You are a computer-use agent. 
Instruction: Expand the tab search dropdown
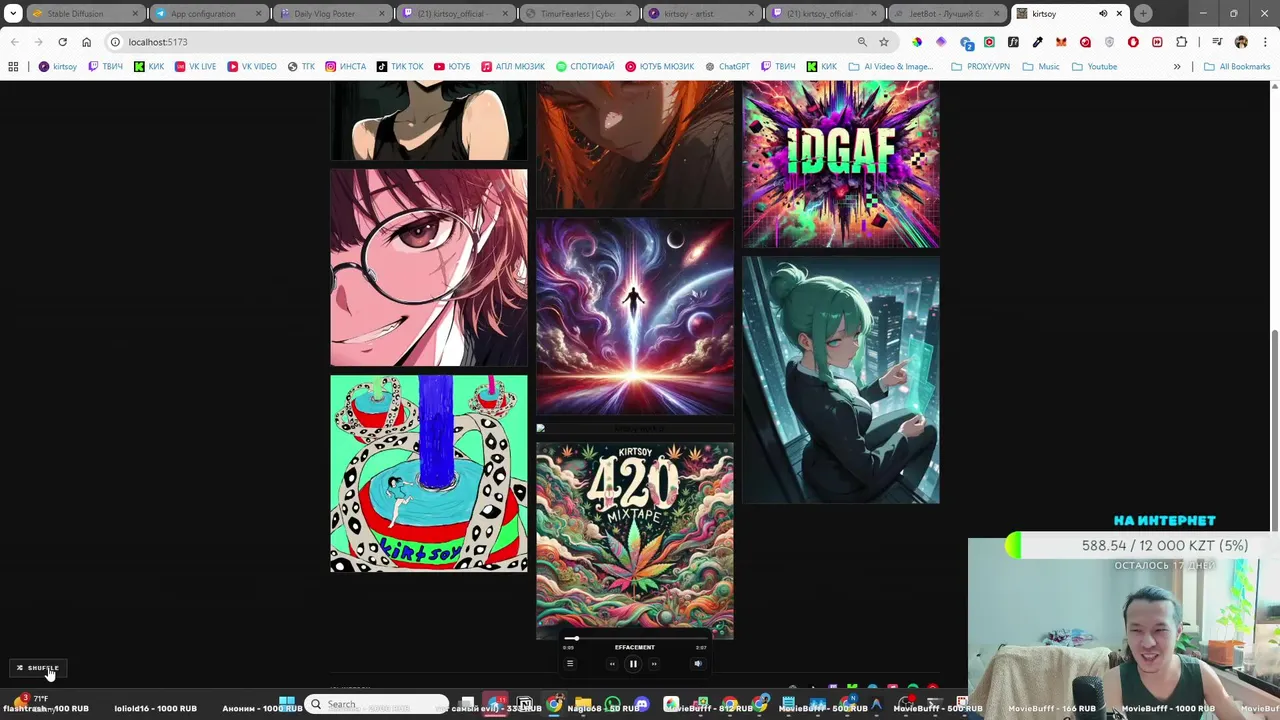(x=13, y=14)
